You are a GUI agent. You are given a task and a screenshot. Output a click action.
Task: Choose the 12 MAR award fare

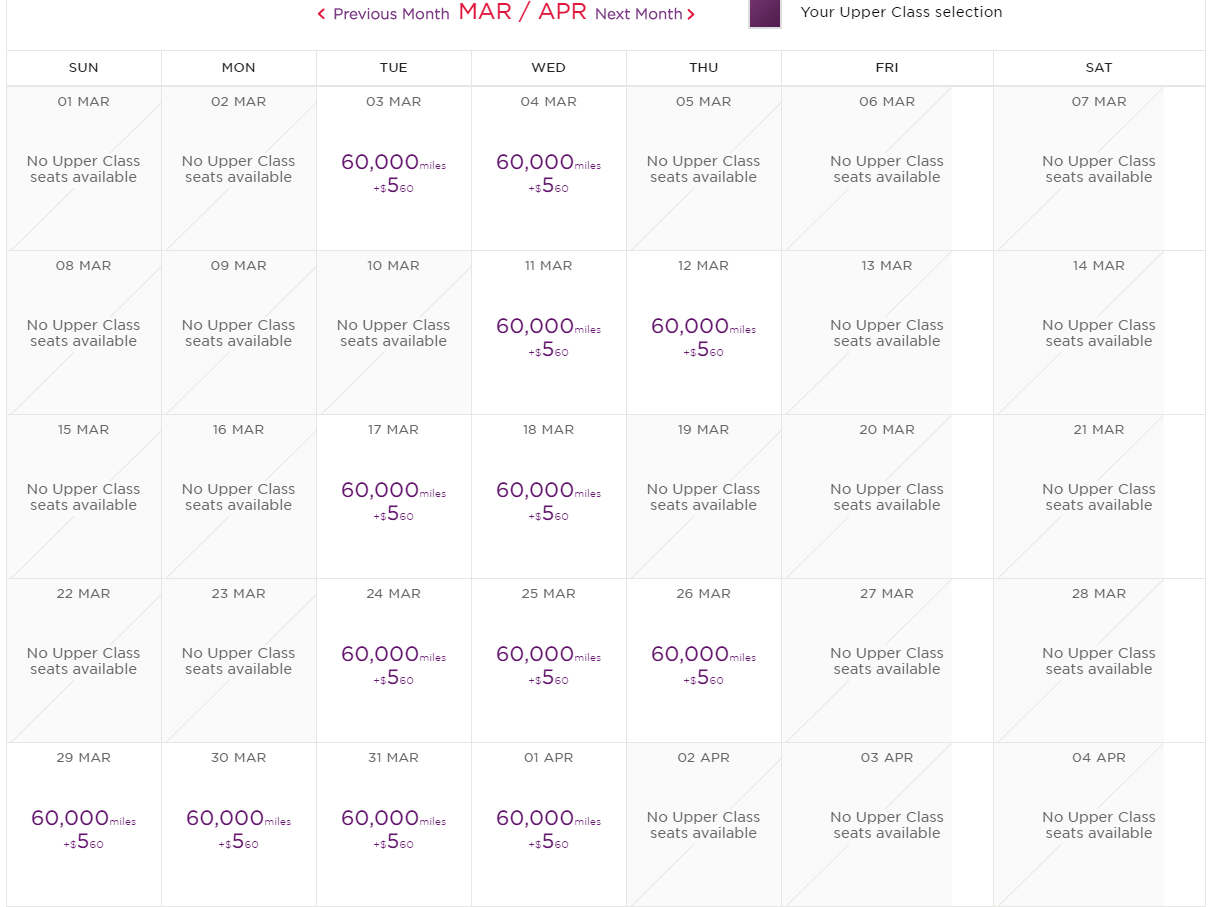[703, 336]
